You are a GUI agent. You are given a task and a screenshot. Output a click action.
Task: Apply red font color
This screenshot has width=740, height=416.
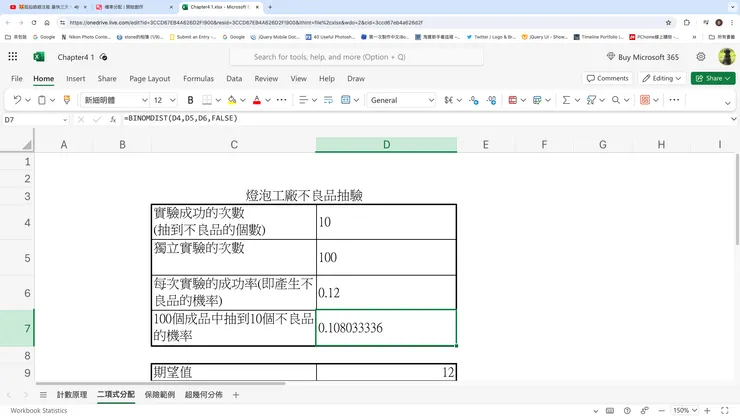point(257,100)
